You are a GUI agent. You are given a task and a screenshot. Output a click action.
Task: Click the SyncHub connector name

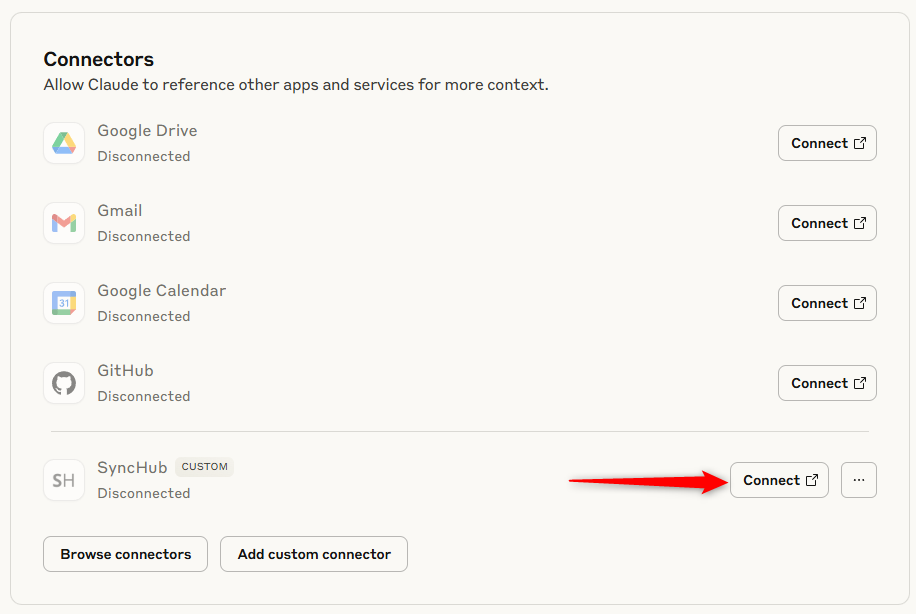tap(132, 468)
